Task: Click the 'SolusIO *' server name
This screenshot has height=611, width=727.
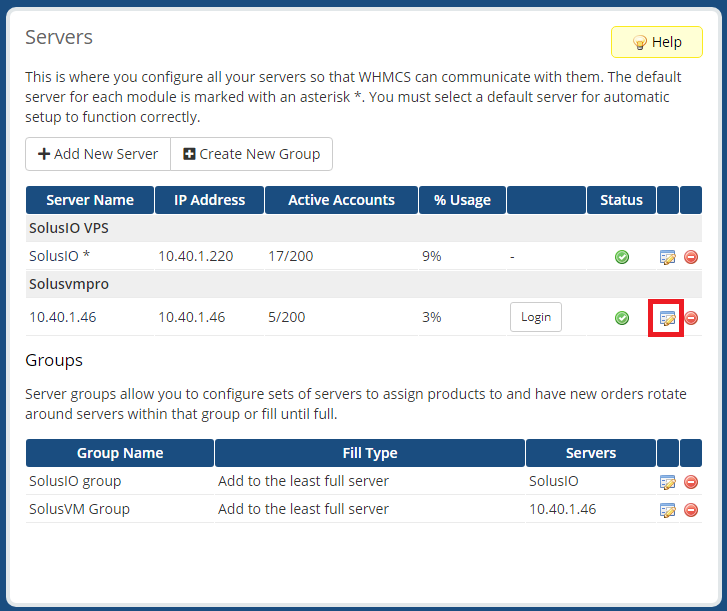Action: [59, 256]
